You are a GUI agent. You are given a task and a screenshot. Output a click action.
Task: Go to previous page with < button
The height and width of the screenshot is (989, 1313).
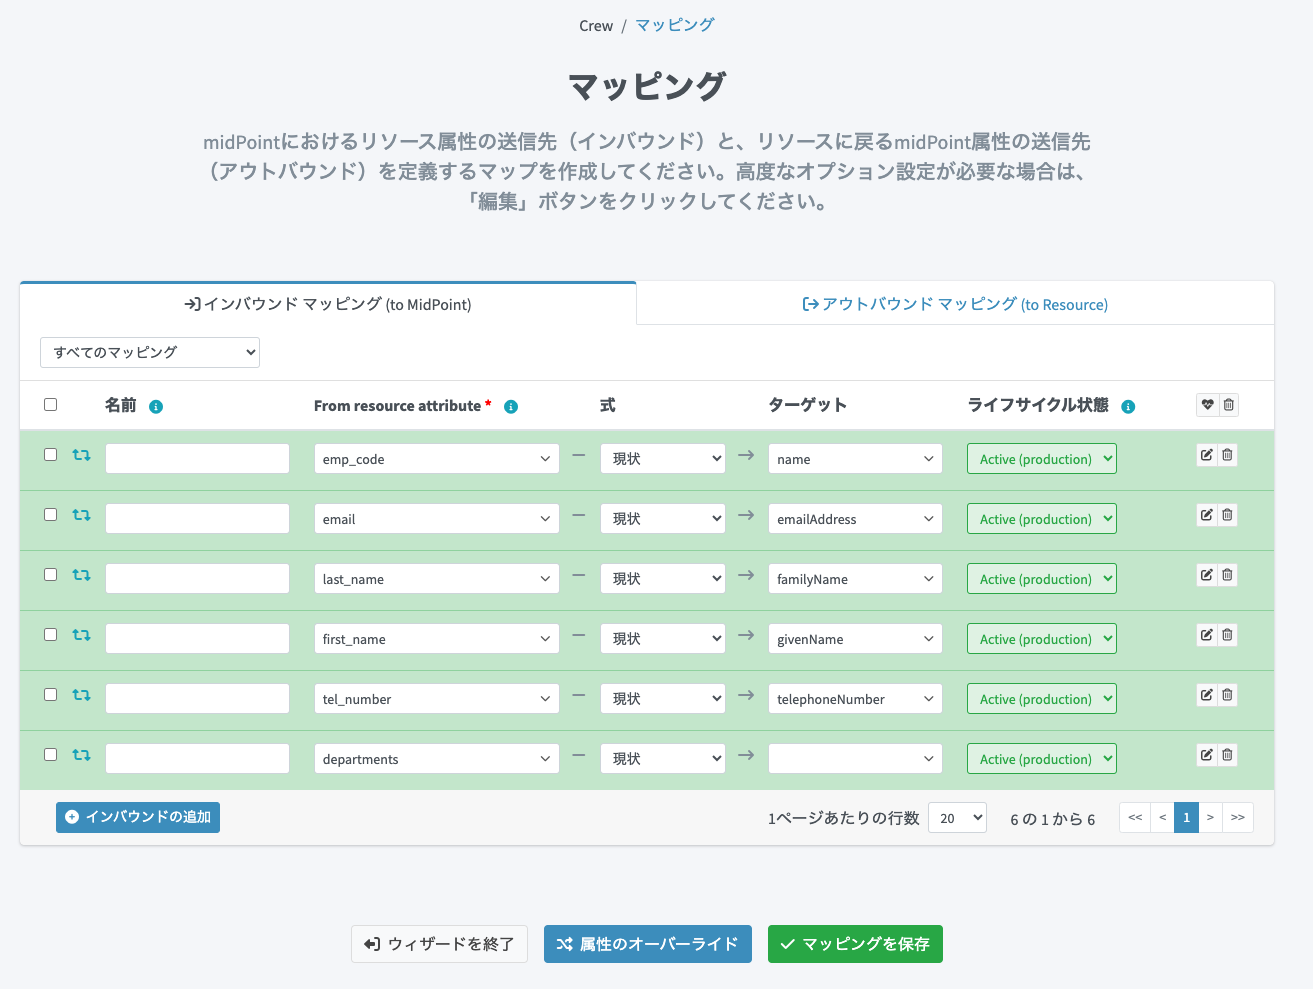click(x=1163, y=818)
